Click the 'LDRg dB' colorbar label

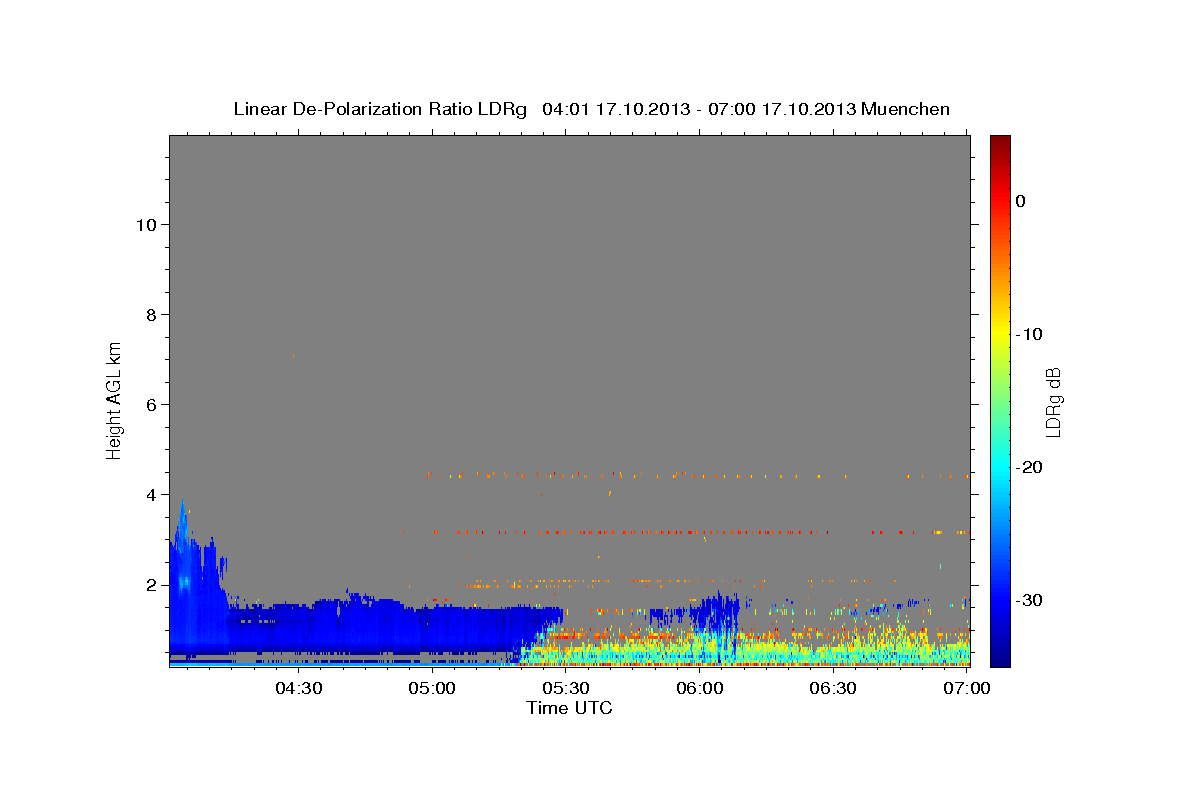point(1053,402)
